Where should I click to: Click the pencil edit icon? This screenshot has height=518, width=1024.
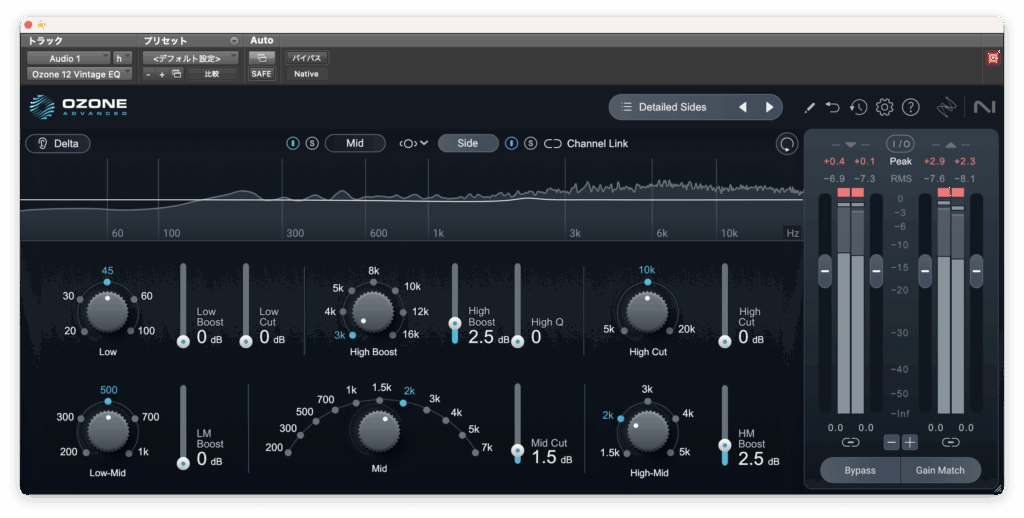click(809, 107)
